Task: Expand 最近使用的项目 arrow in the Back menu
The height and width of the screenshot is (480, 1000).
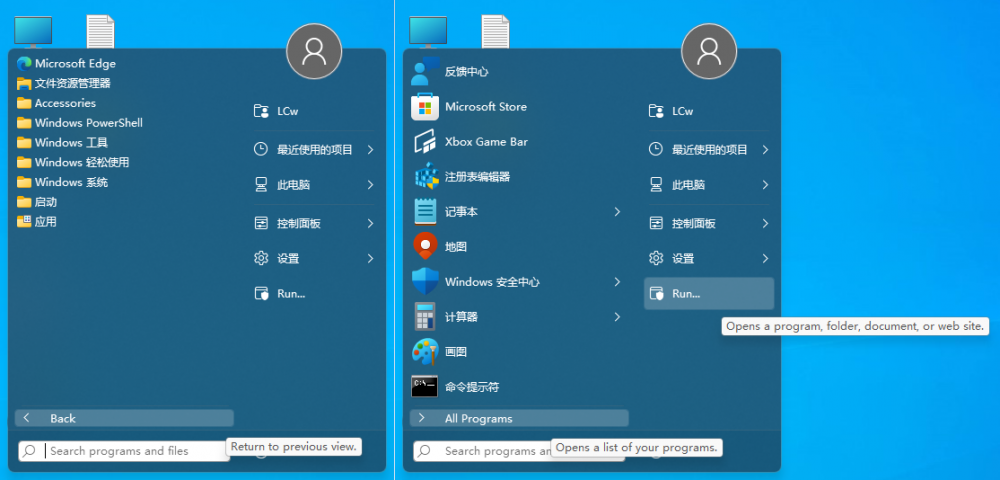Action: click(x=371, y=150)
